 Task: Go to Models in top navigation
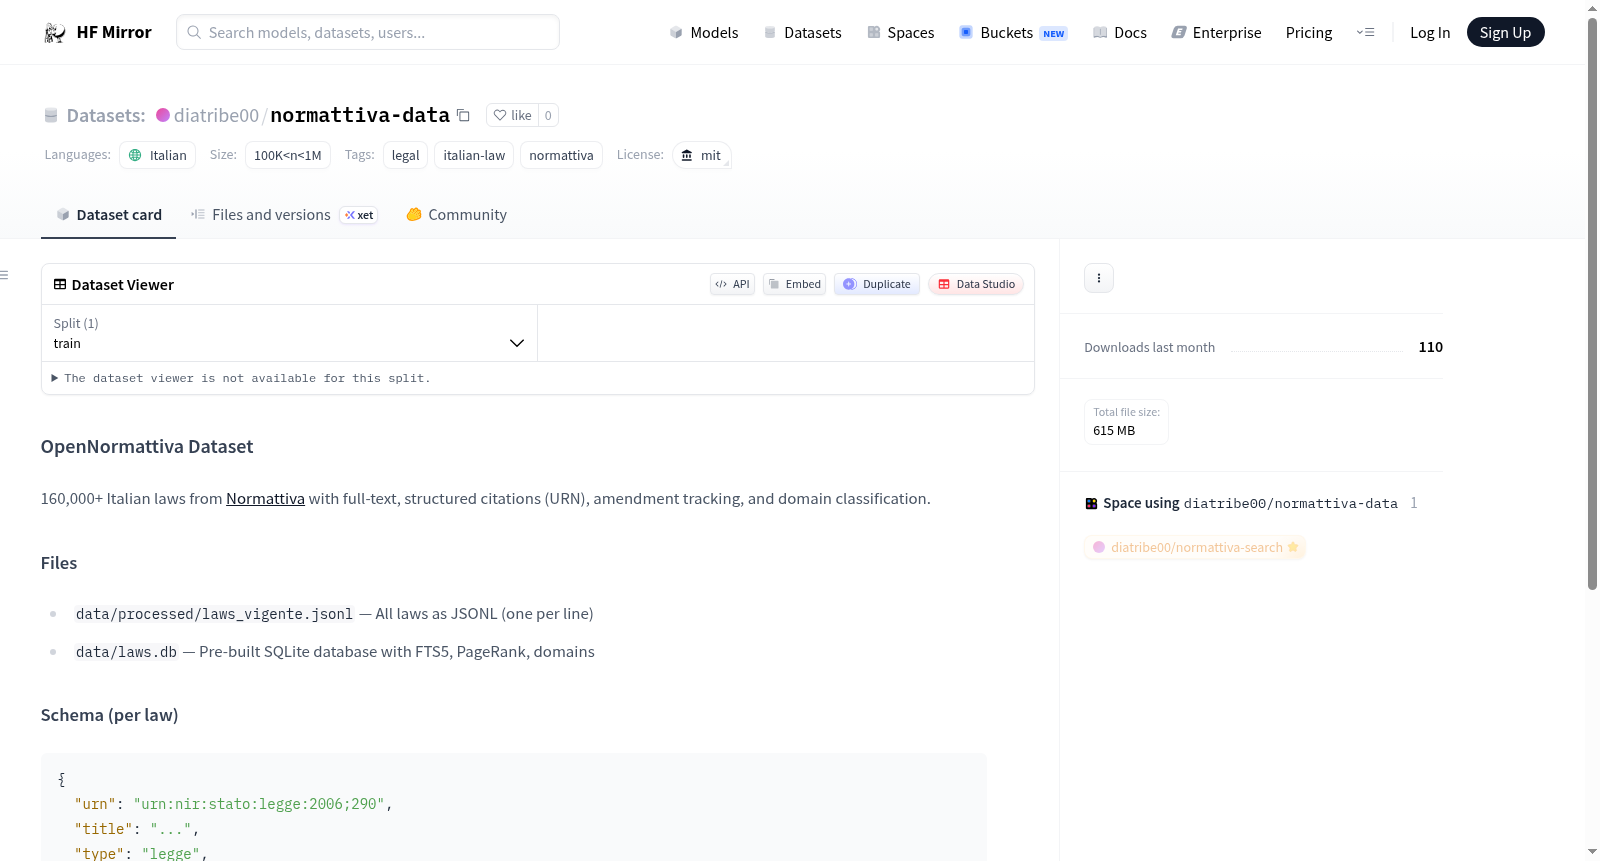[x=704, y=33]
